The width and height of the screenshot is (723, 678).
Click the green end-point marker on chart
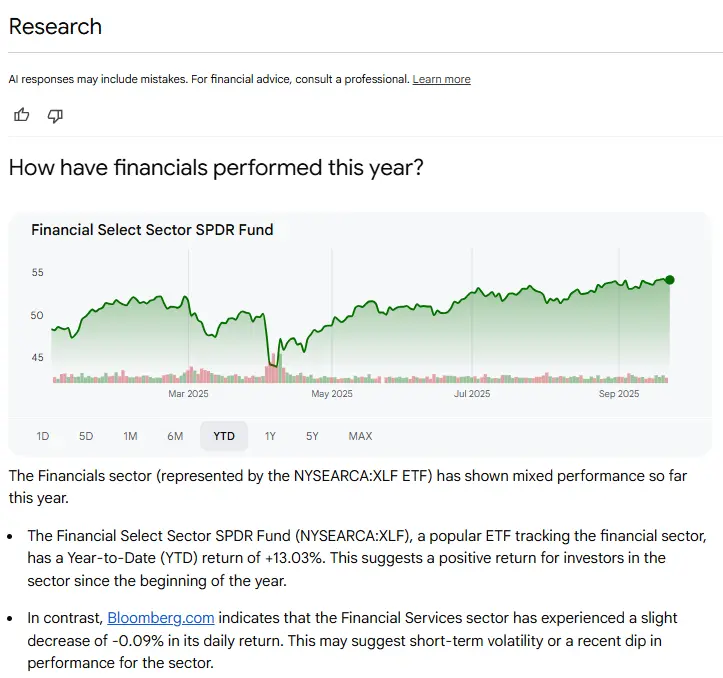669,280
